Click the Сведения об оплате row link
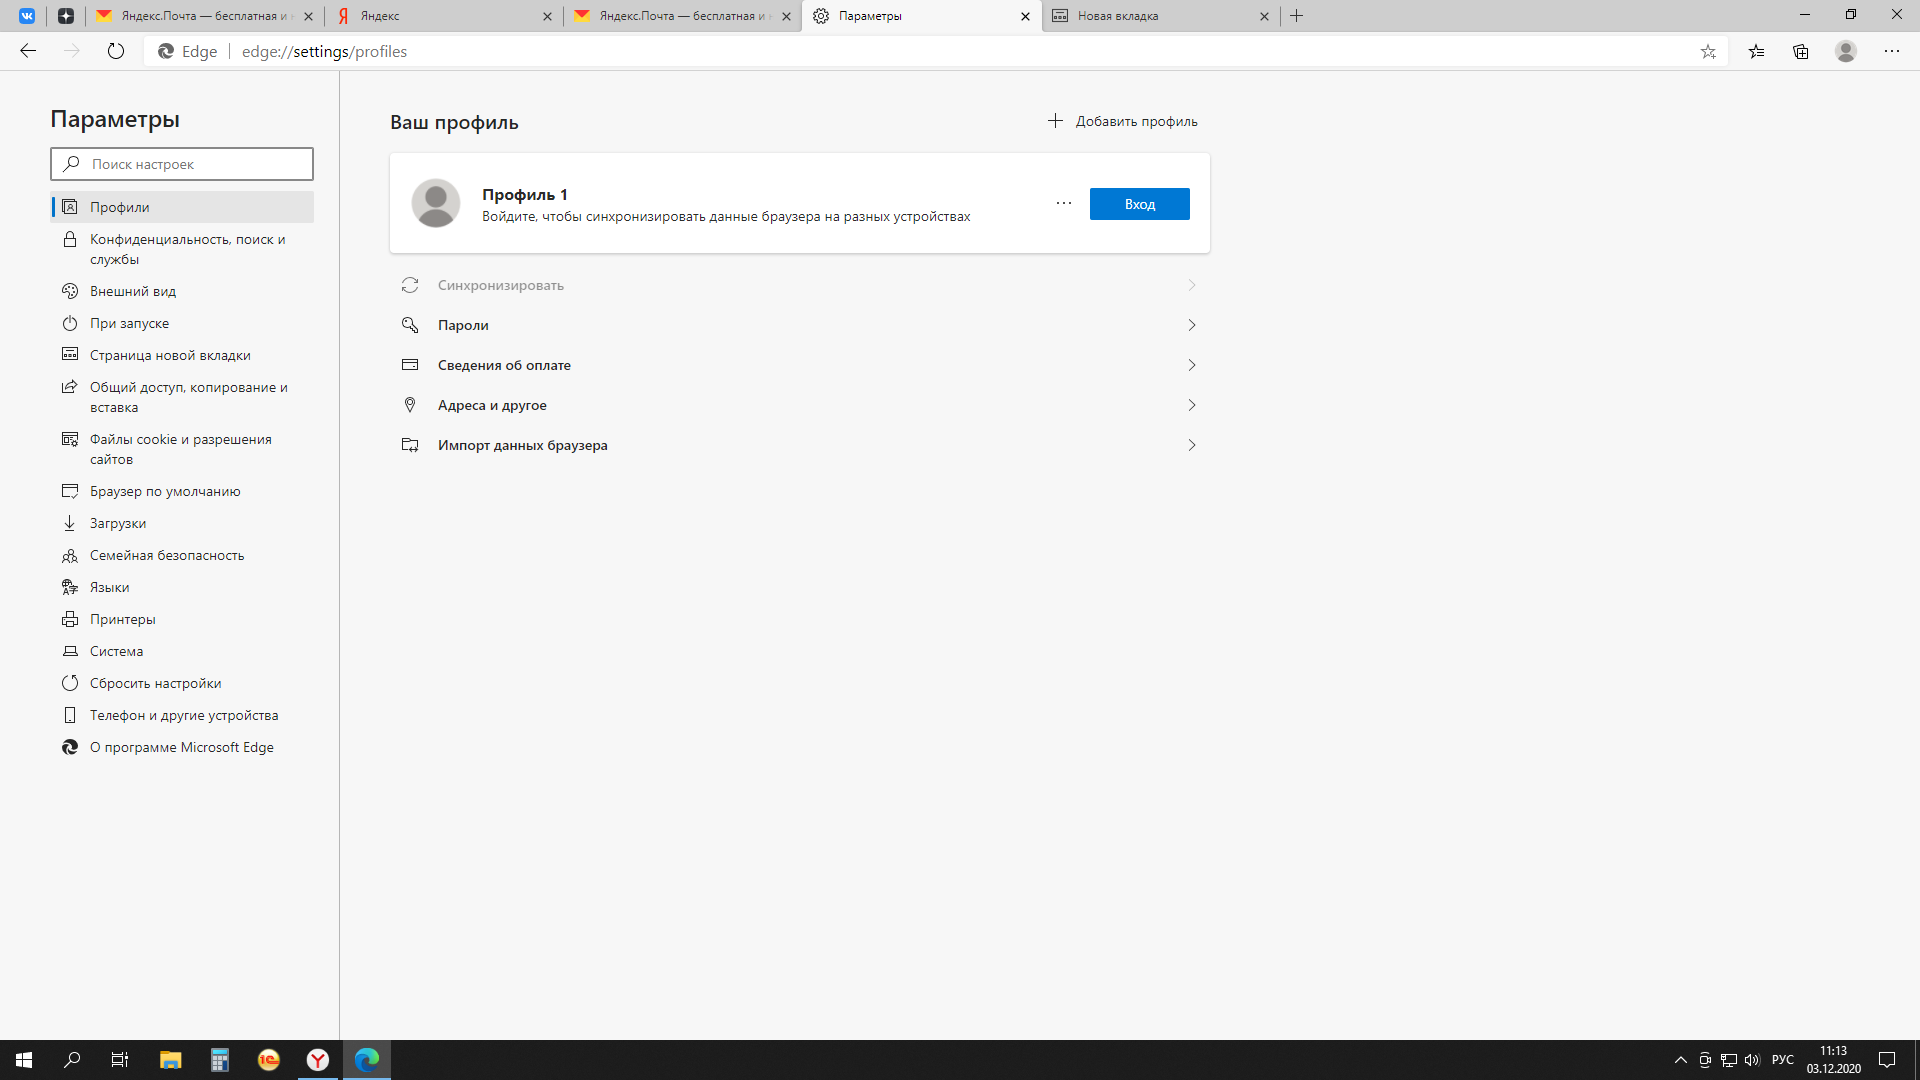 pos(798,365)
